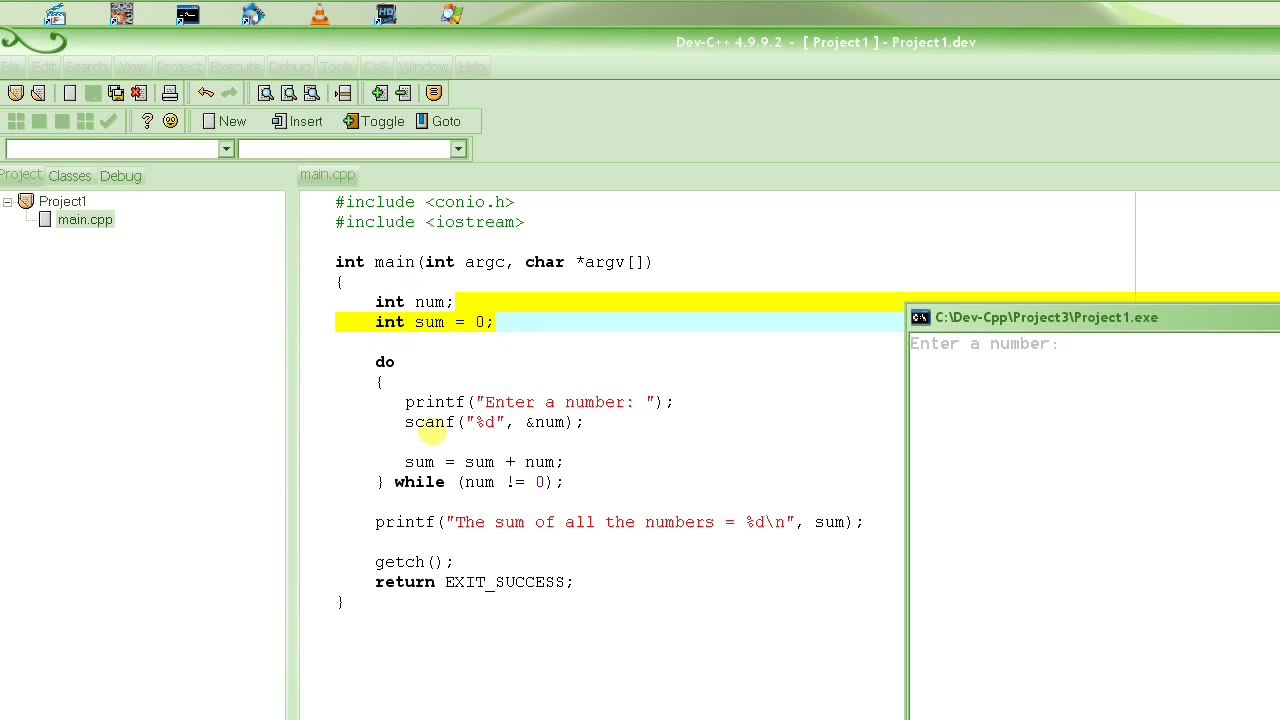Open the Edit menu
Image resolution: width=1280 pixels, height=720 pixels.
point(44,67)
